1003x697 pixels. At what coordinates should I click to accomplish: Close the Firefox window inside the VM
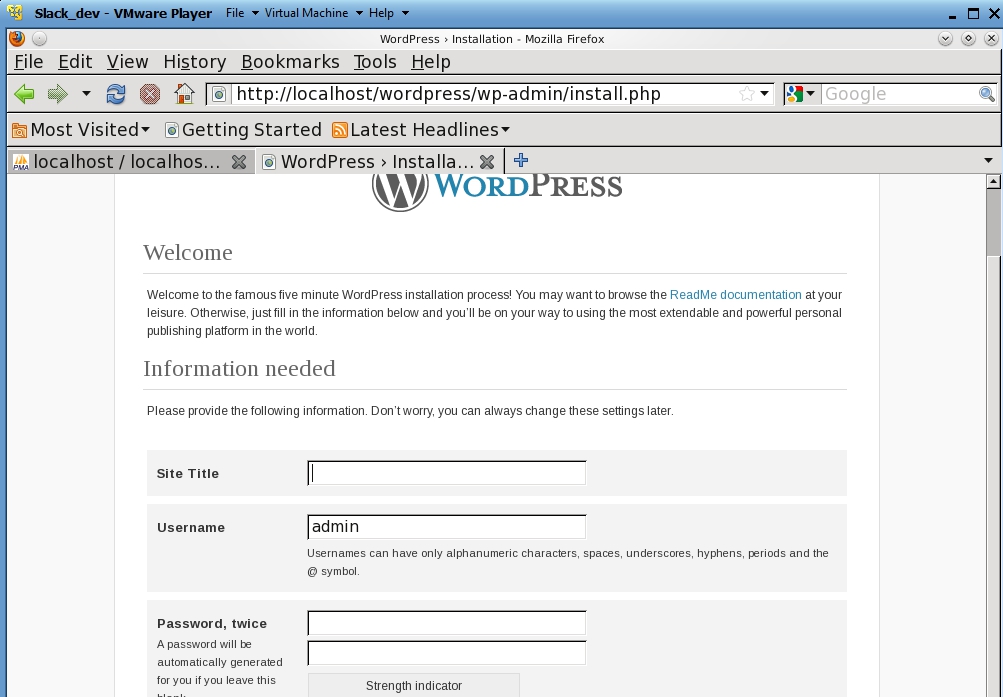coord(991,39)
